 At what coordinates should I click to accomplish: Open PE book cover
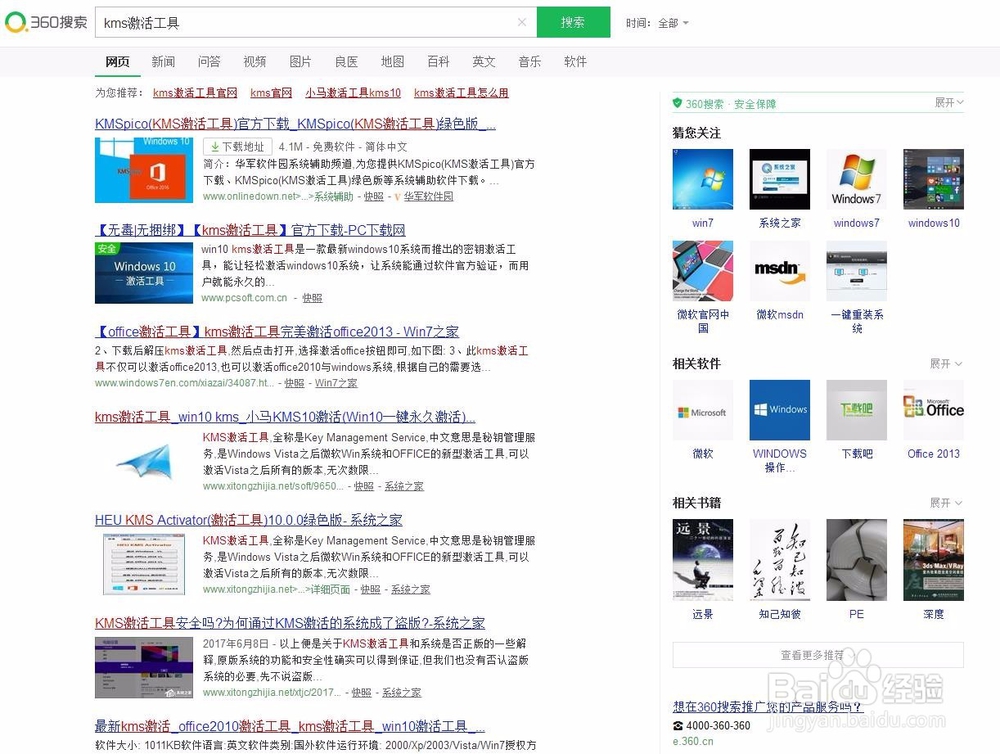click(857, 559)
